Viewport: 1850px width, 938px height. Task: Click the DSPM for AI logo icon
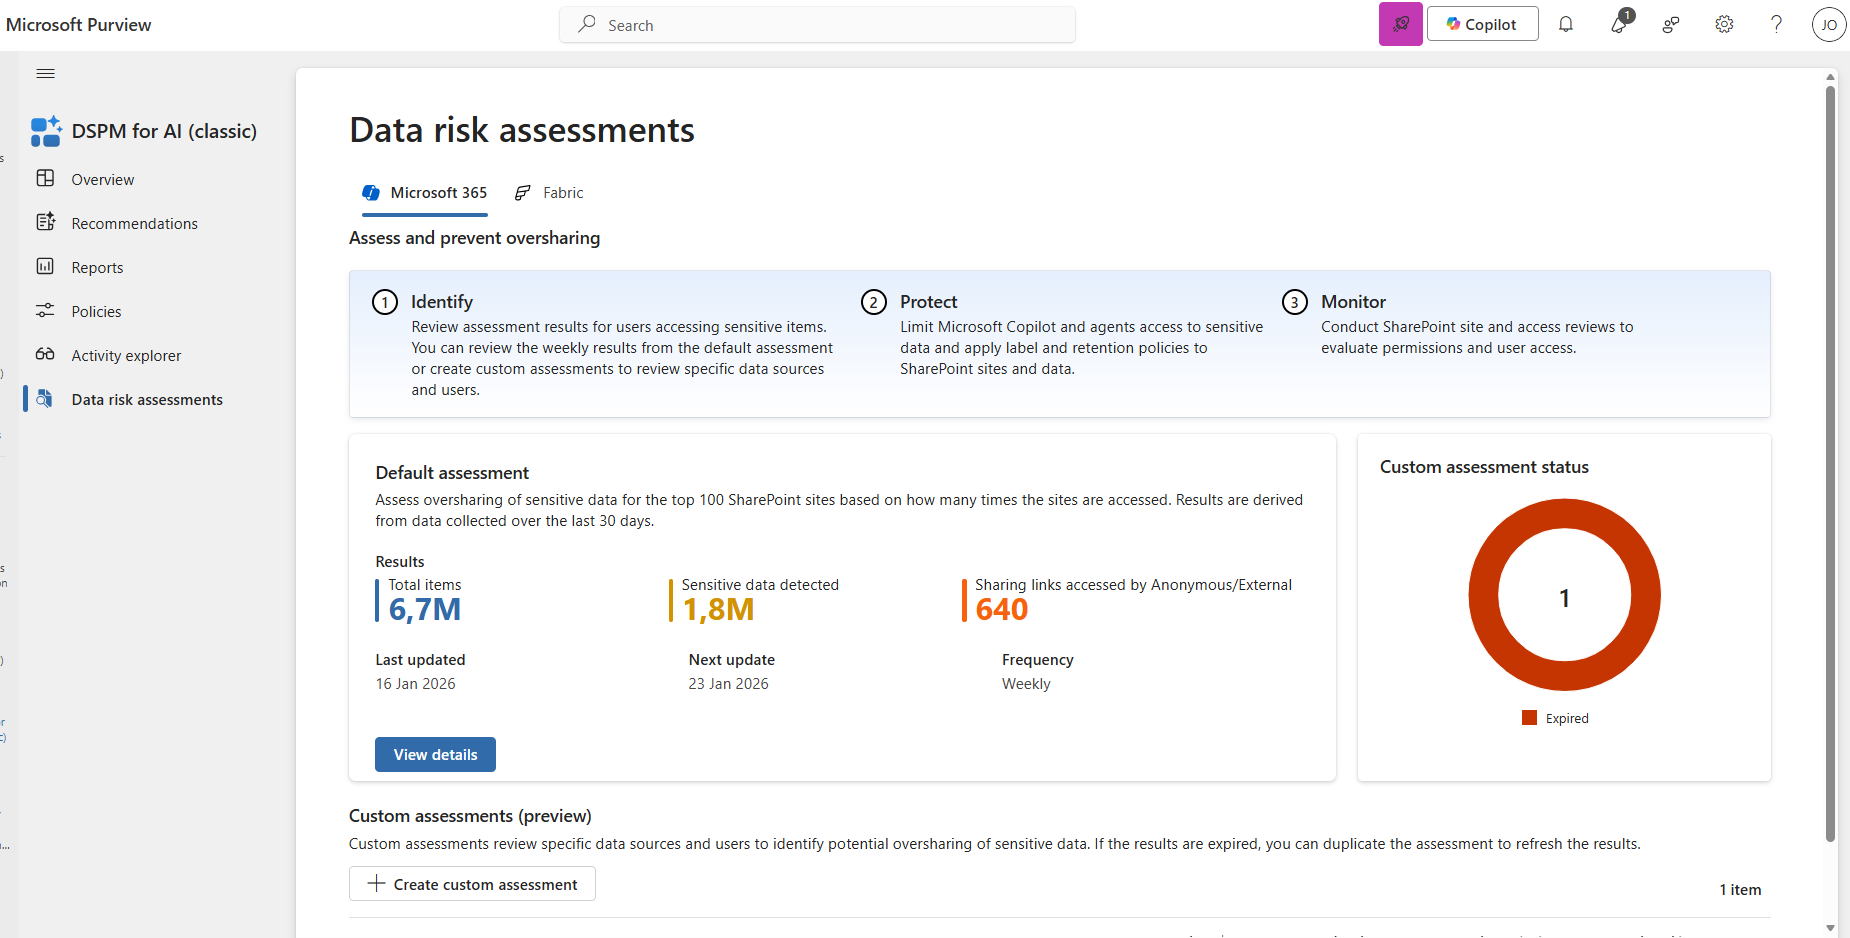pos(46,131)
